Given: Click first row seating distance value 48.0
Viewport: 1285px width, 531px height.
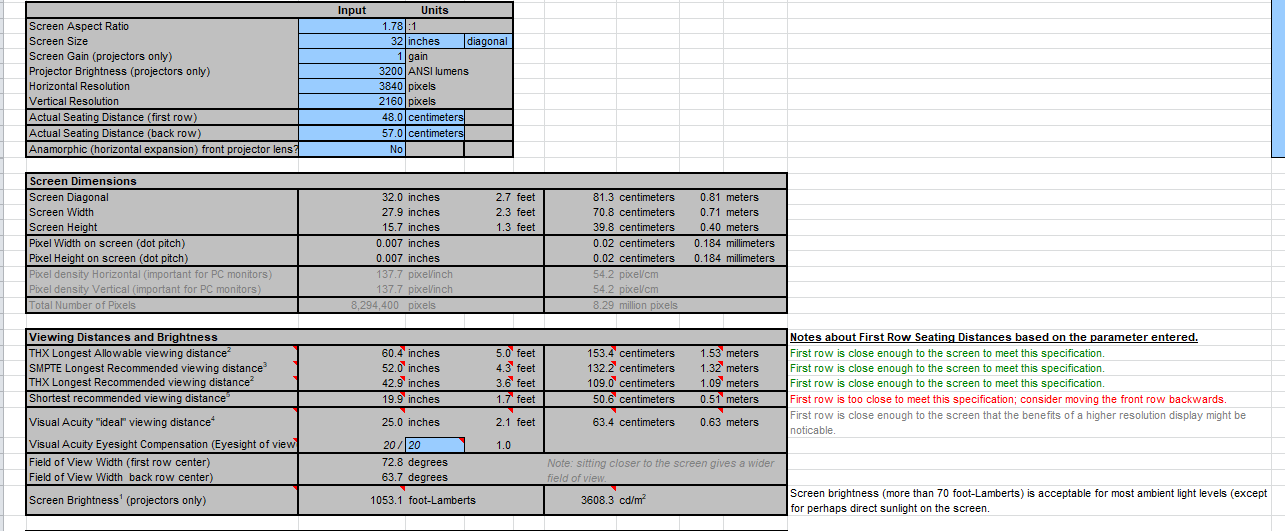Looking at the screenshot, I should pos(352,117).
